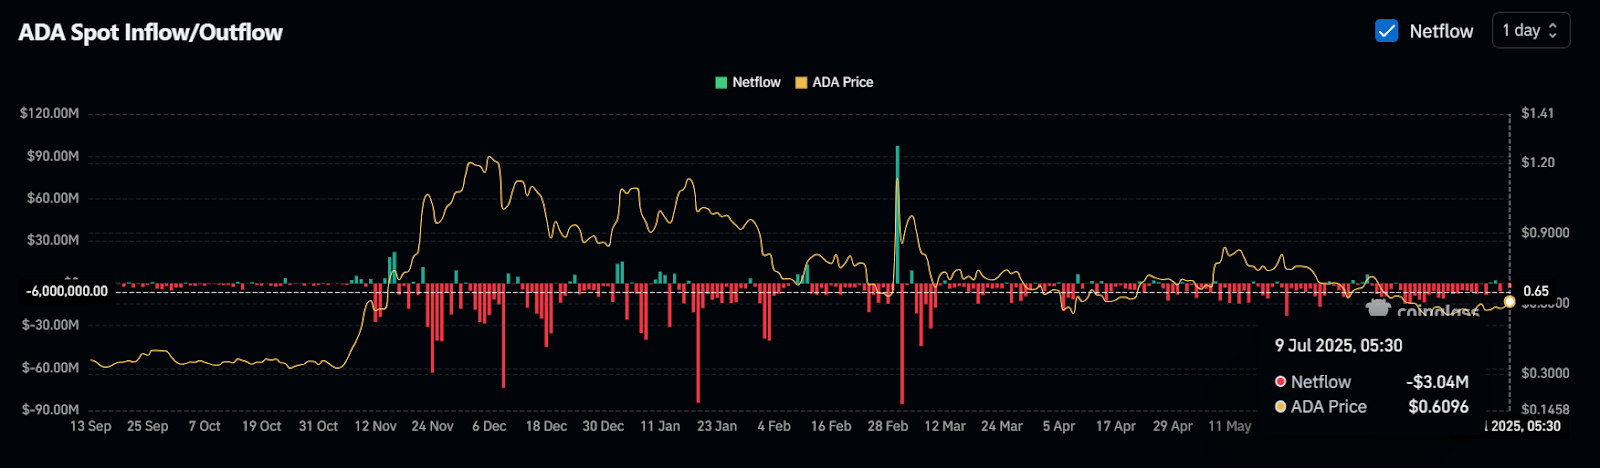
Task: Select the 23 Jan date label
Action: 717,426
